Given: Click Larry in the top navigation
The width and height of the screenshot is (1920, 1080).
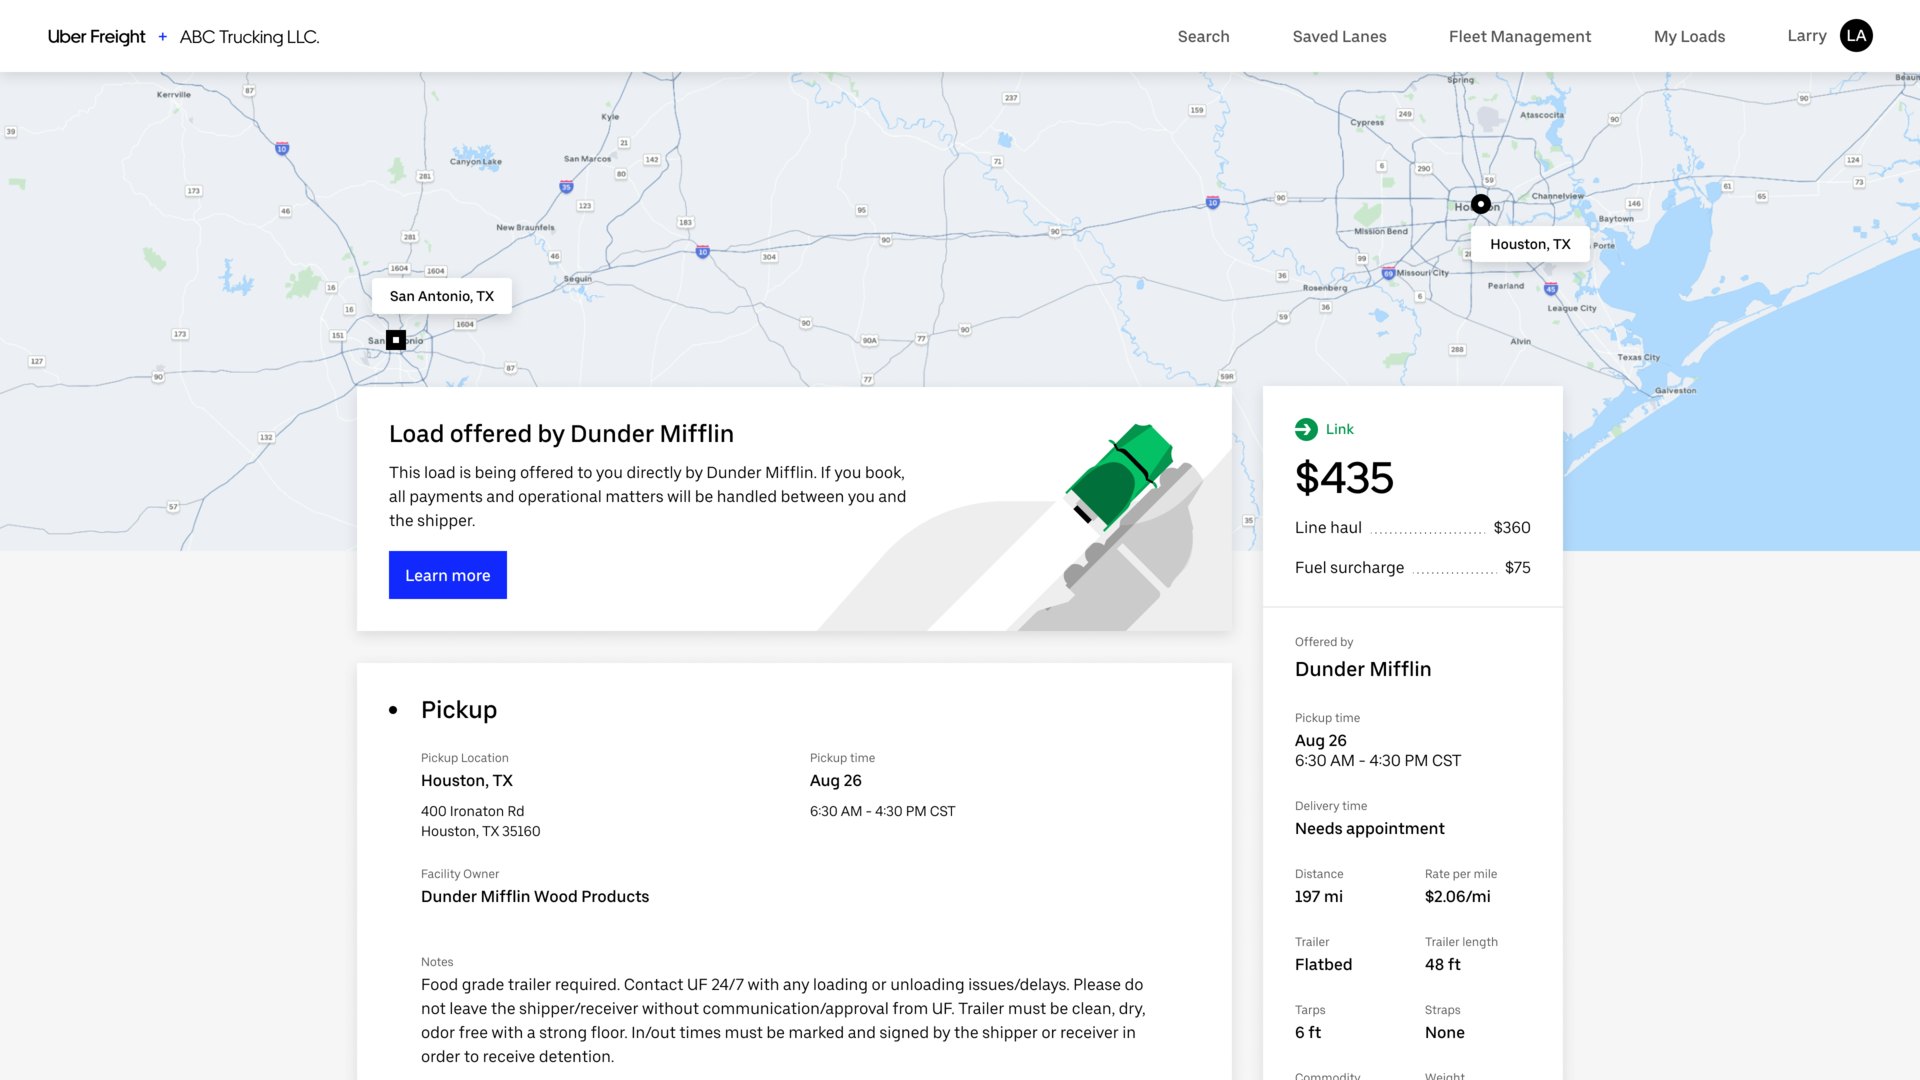Looking at the screenshot, I should pyautogui.click(x=1806, y=35).
